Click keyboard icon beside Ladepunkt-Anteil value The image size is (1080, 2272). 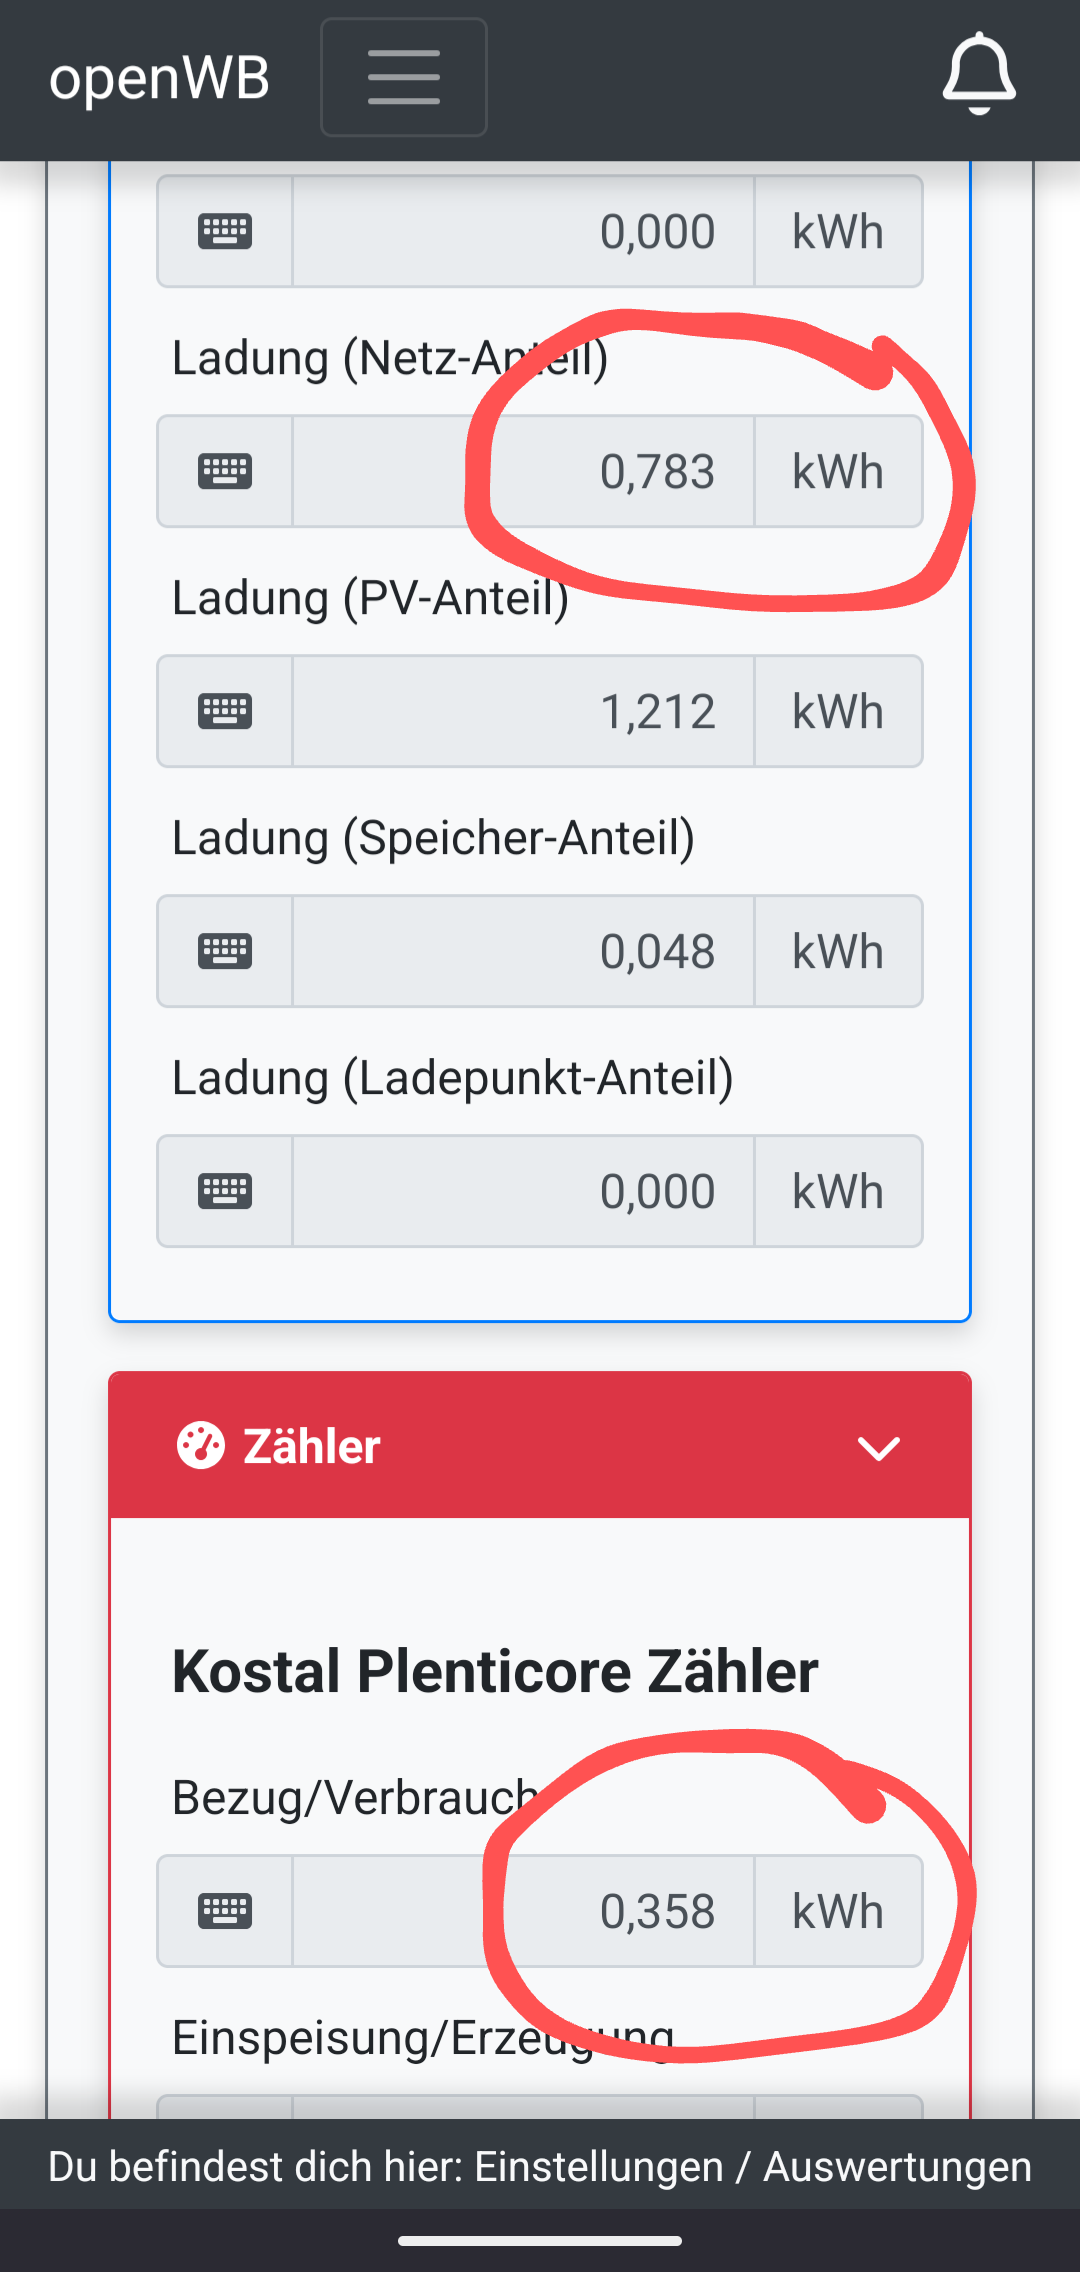225,1191
